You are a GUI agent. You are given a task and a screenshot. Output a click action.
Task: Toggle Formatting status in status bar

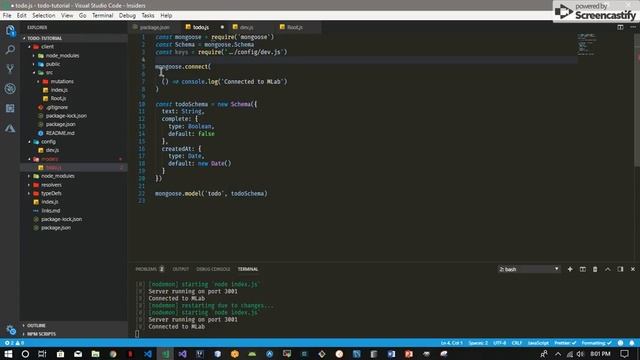pyautogui.click(x=596, y=343)
